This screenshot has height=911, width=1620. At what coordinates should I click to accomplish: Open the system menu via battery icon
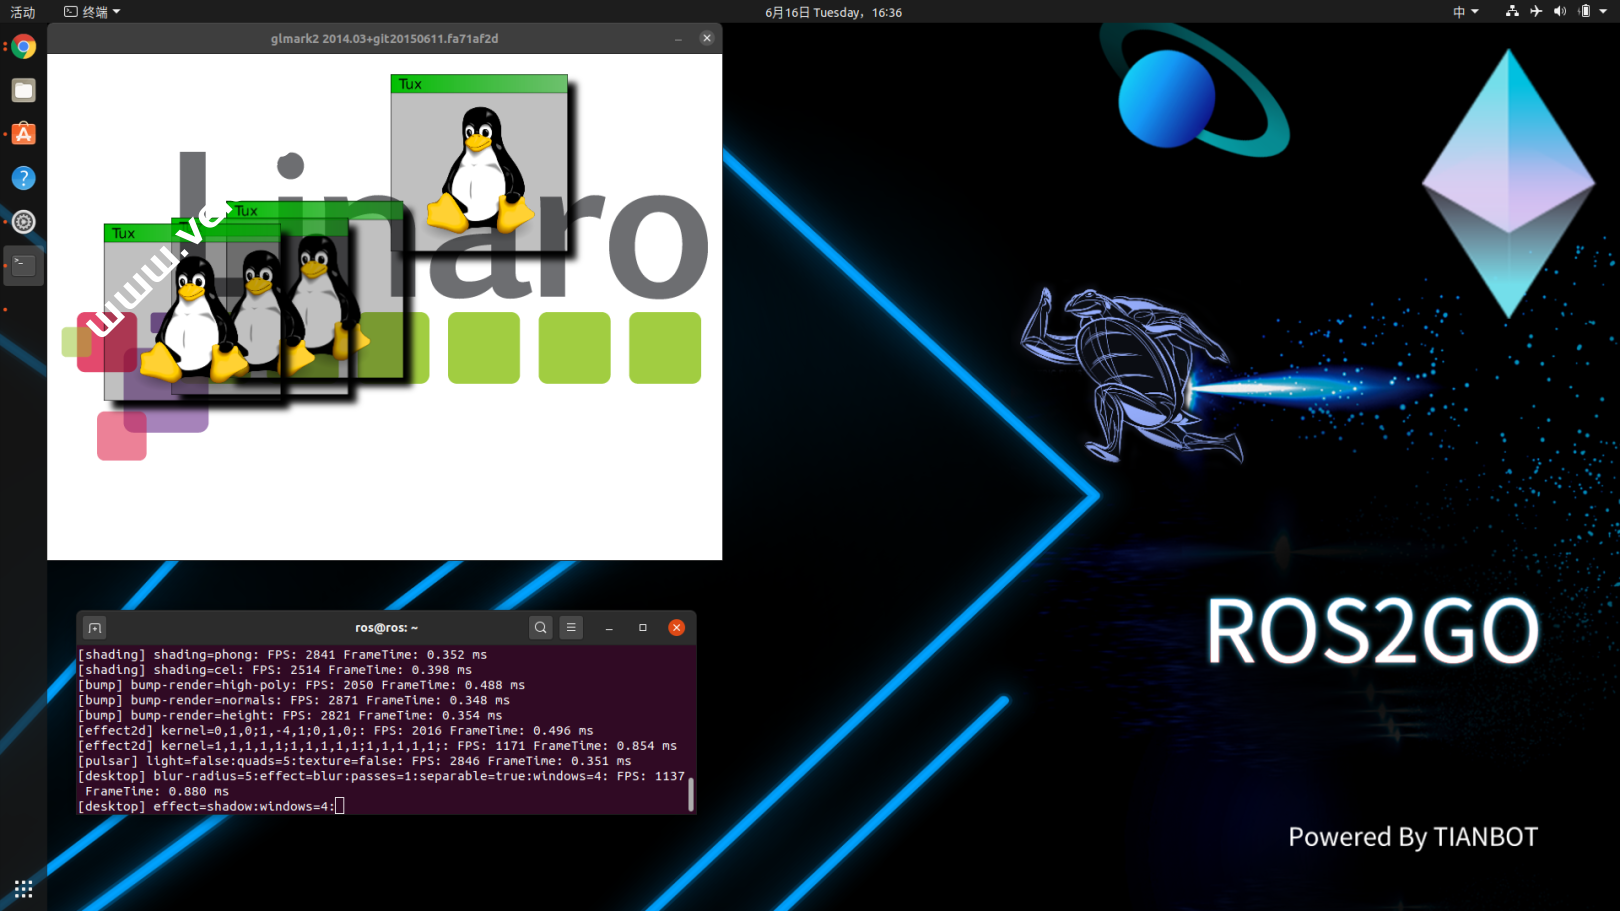coord(1585,12)
